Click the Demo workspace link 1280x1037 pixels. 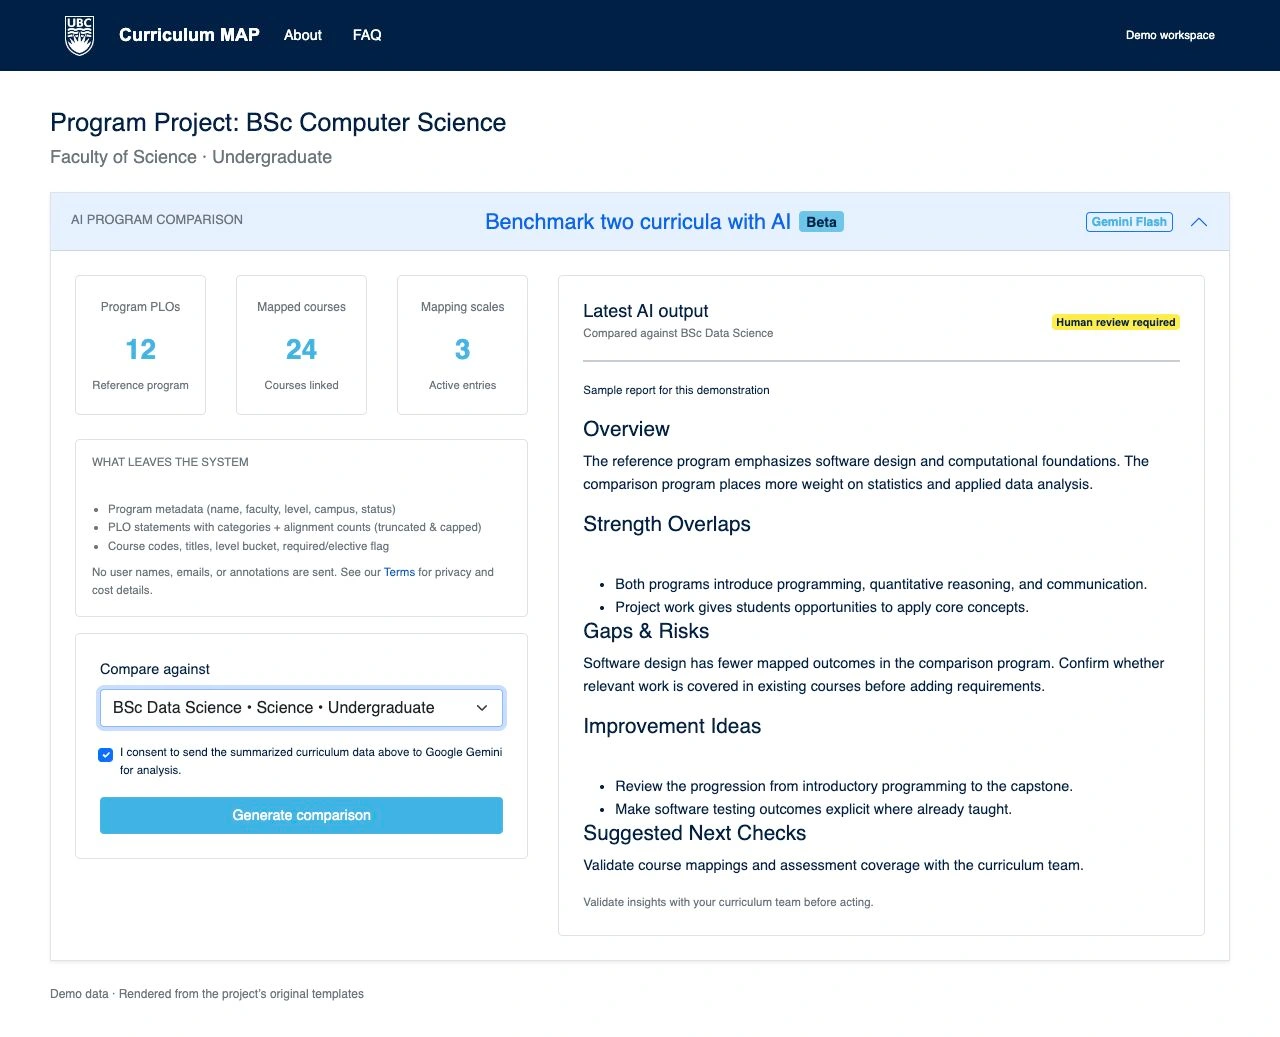pos(1170,35)
